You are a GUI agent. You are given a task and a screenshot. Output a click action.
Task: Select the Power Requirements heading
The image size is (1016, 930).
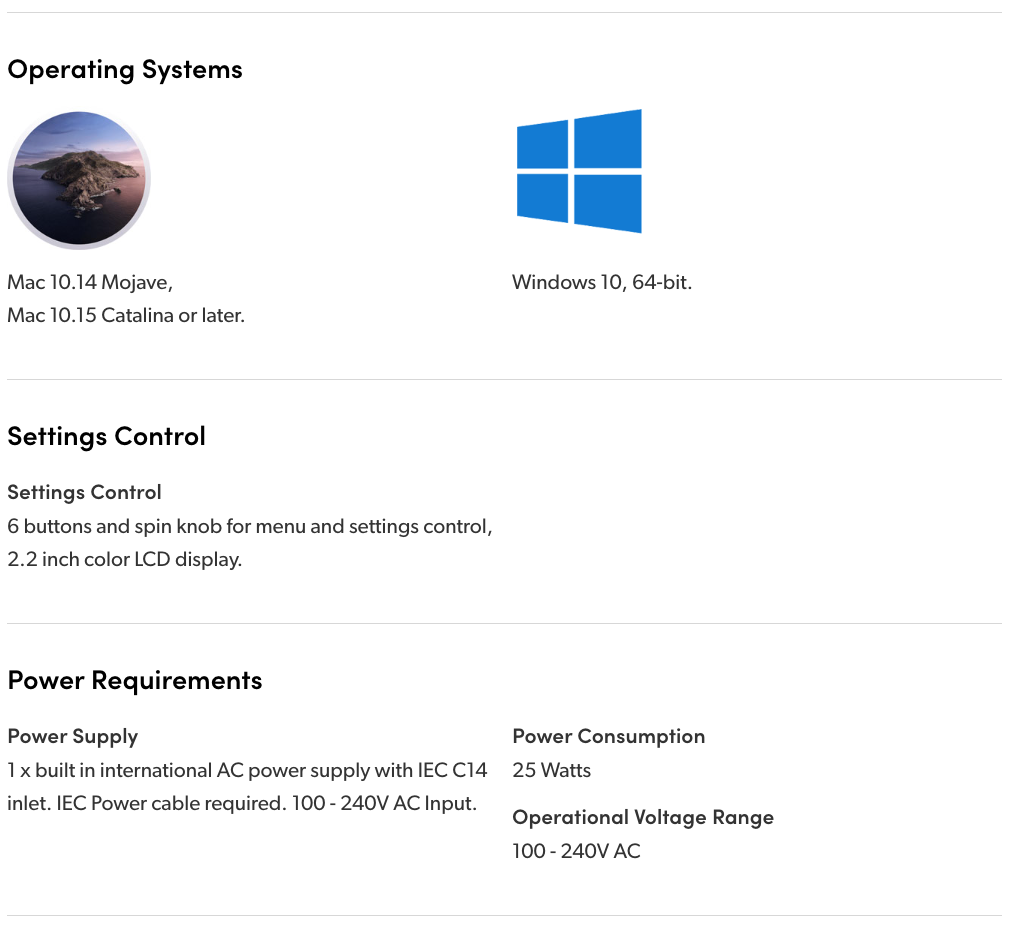click(135, 681)
